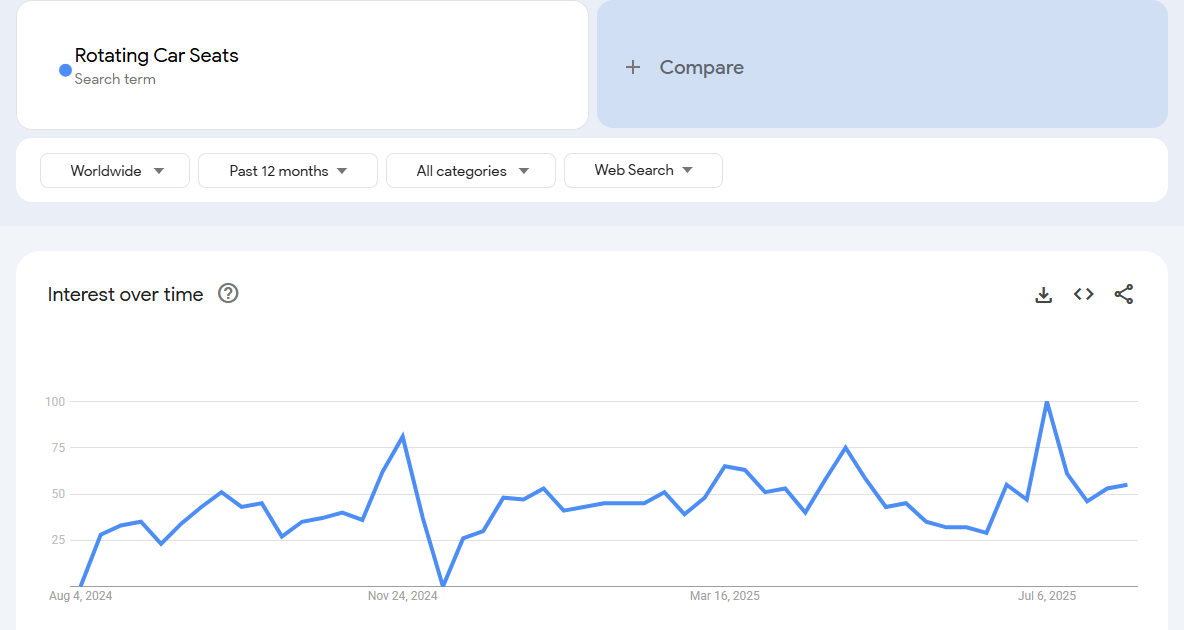Click the Aug 4, 2024 axis label
Screen dimensions: 1184x630
click(x=81, y=596)
